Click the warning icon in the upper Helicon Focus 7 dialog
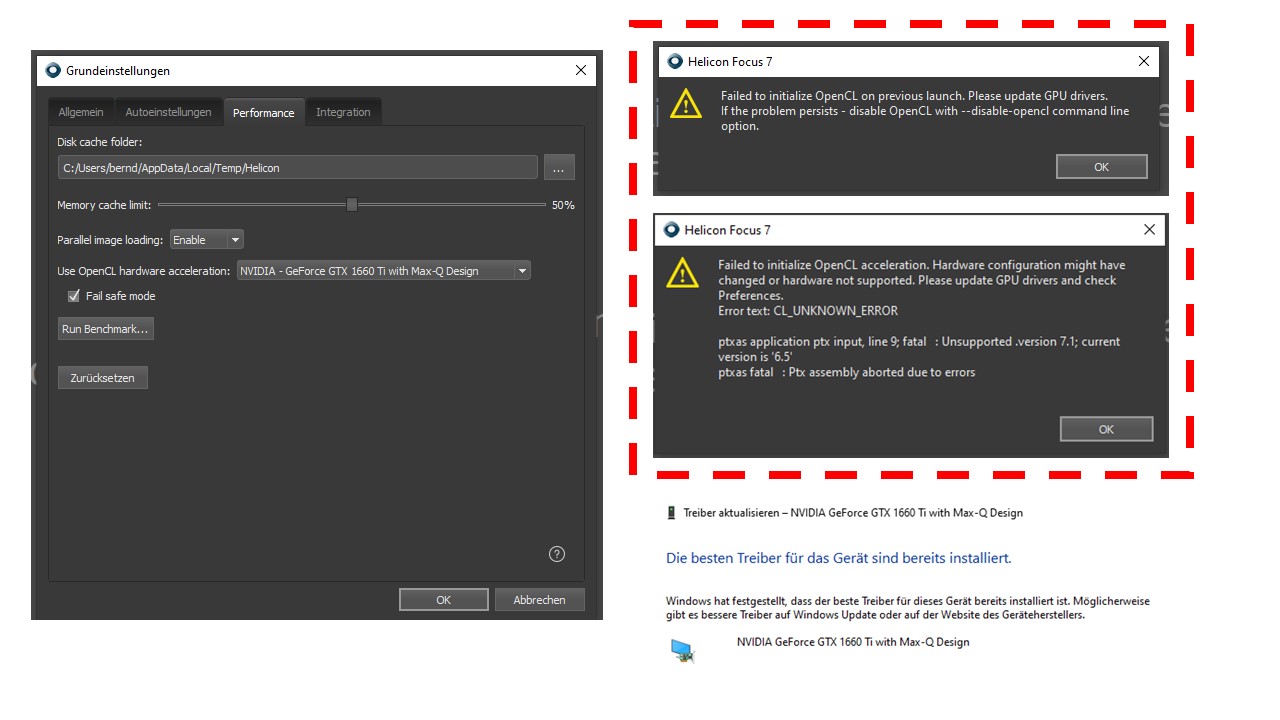Viewport: 1280px width, 720px height. (x=685, y=104)
